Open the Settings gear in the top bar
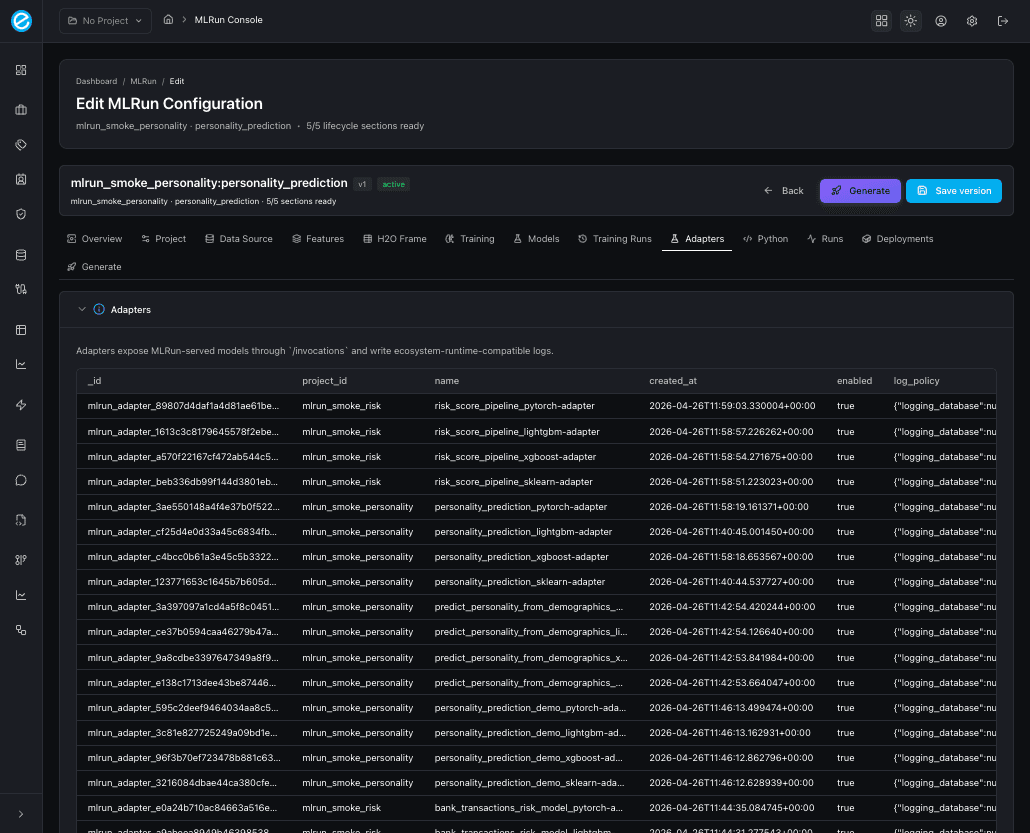Viewport: 1030px width, 833px height. pos(971,20)
